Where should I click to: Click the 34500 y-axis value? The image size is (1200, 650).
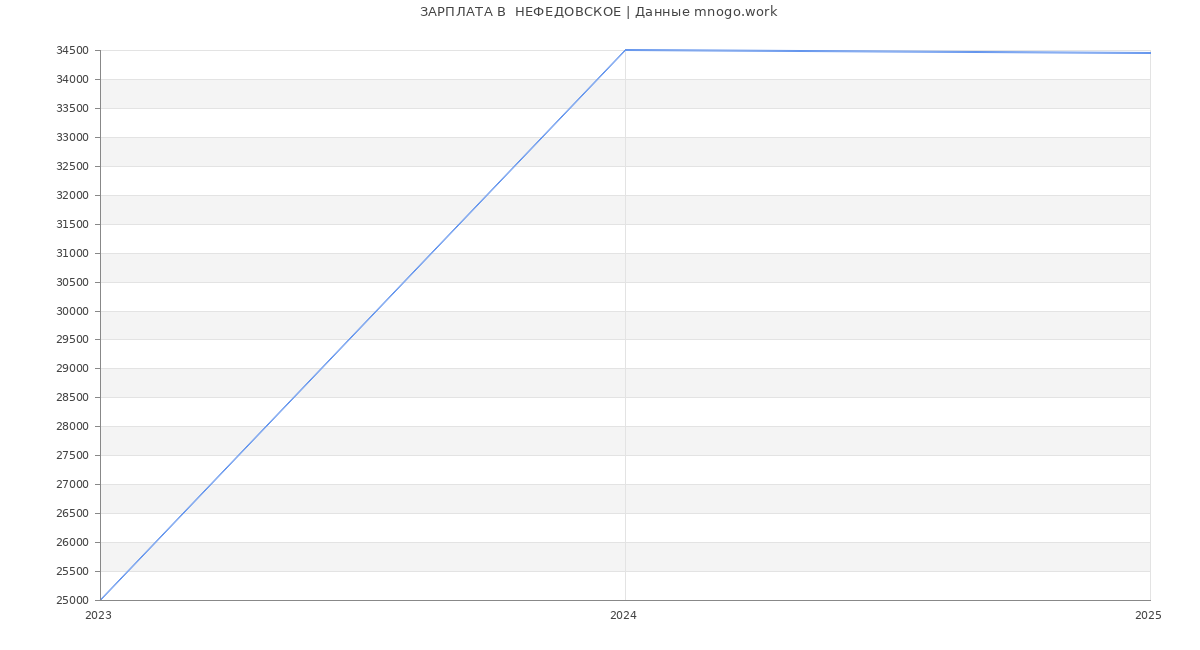click(x=72, y=51)
